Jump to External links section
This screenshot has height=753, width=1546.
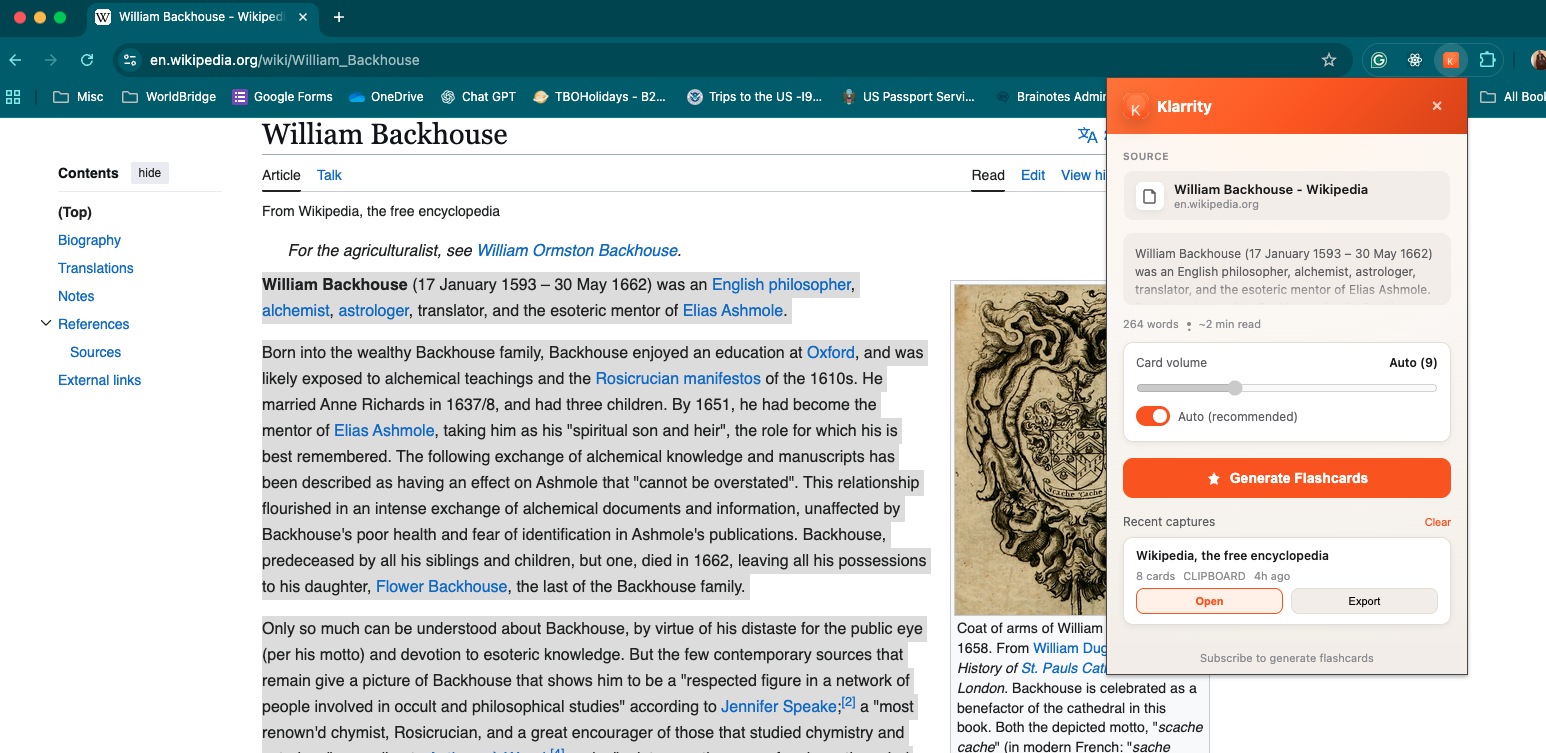pos(99,380)
